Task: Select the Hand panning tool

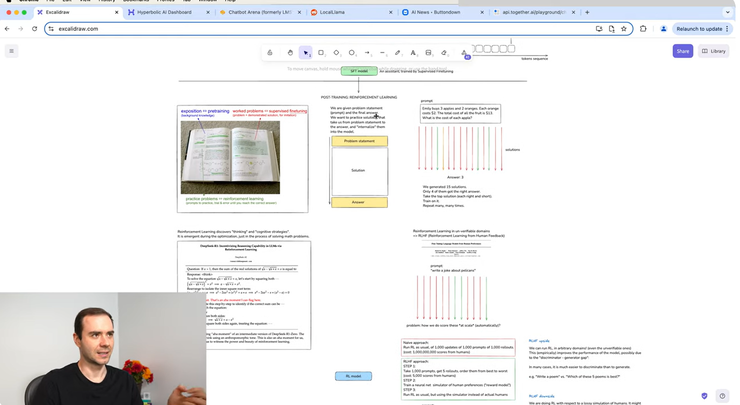Action: pyautogui.click(x=290, y=53)
